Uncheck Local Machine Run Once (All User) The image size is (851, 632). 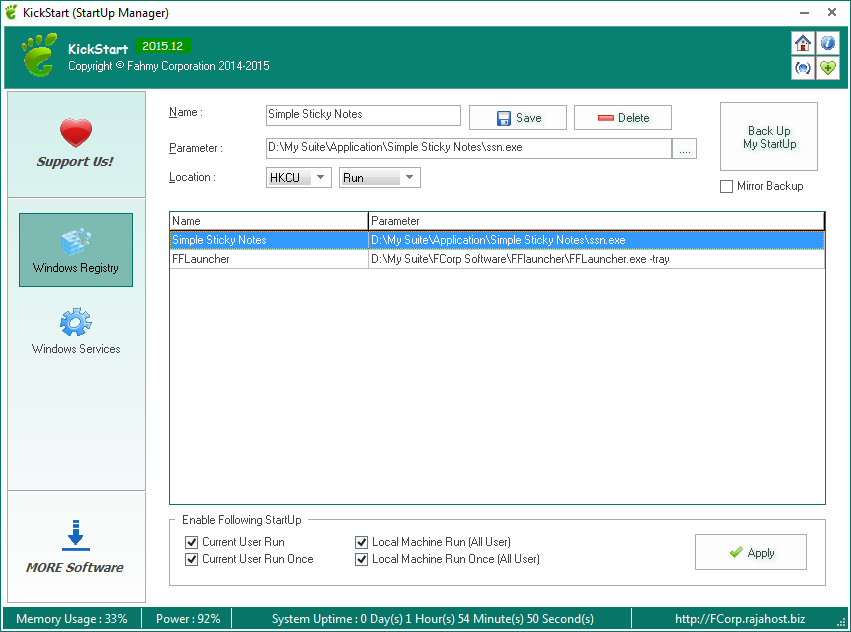click(x=361, y=559)
